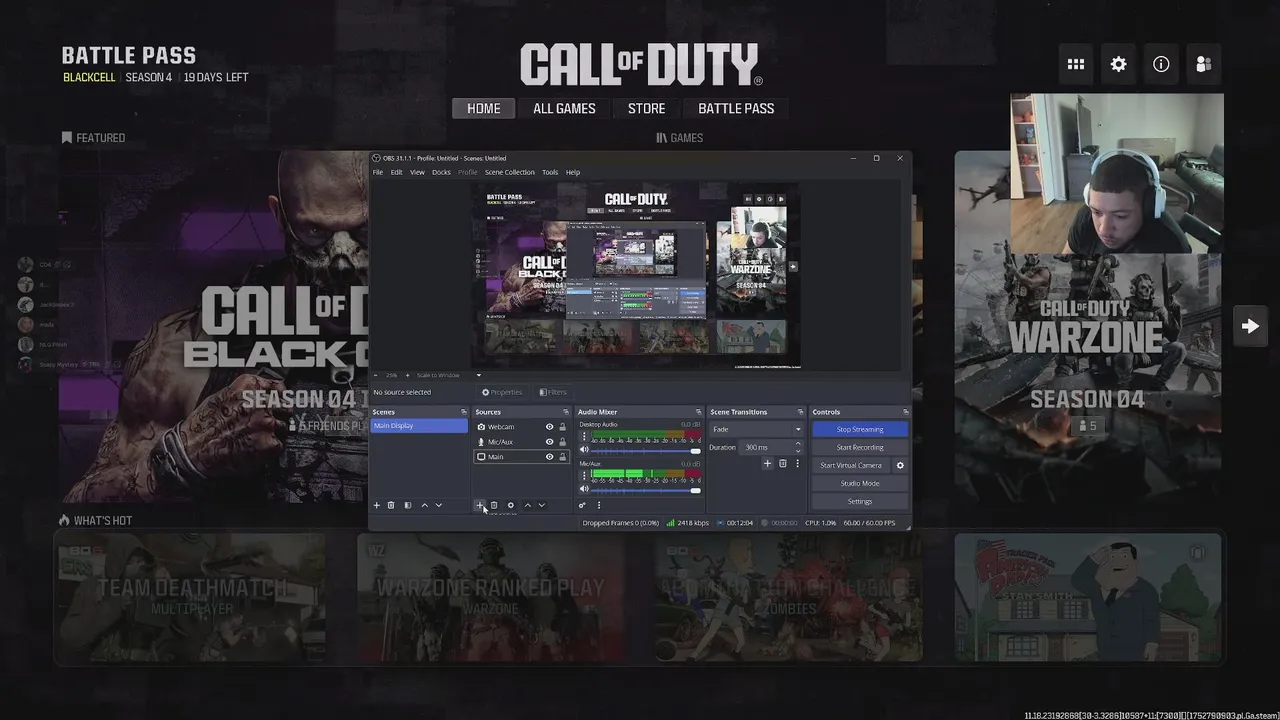Viewport: 1280px width, 720px height.
Task: Move scene up in the Scenes panel
Action: coord(424,505)
